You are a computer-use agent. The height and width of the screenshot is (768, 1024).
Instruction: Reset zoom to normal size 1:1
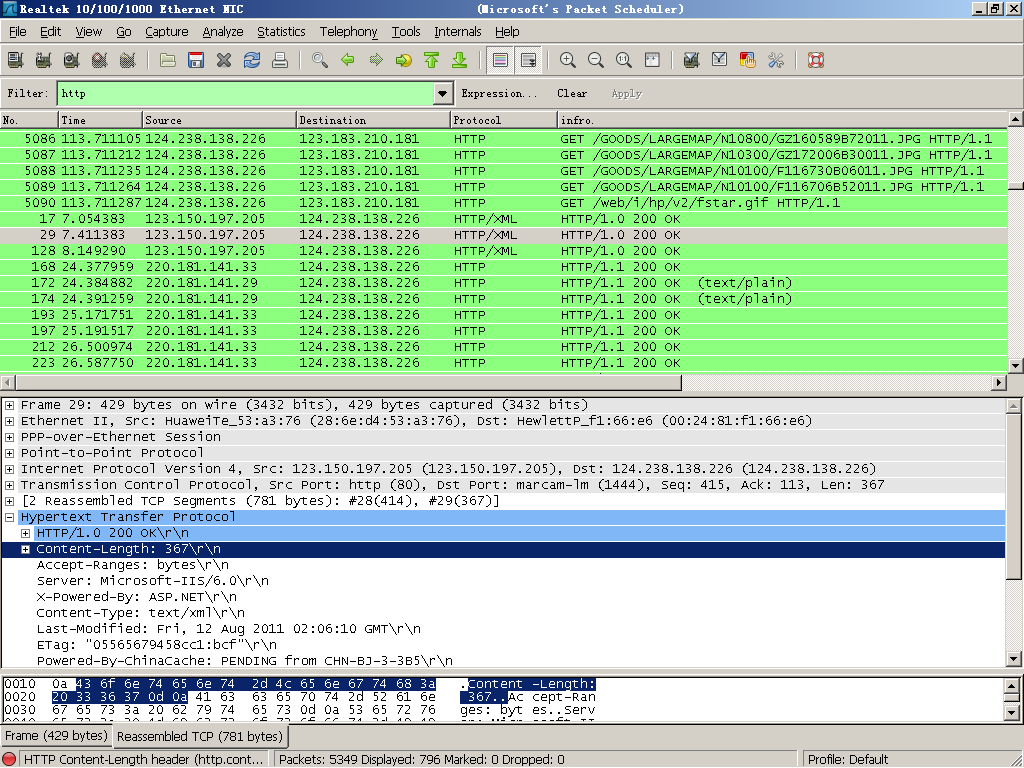[624, 60]
